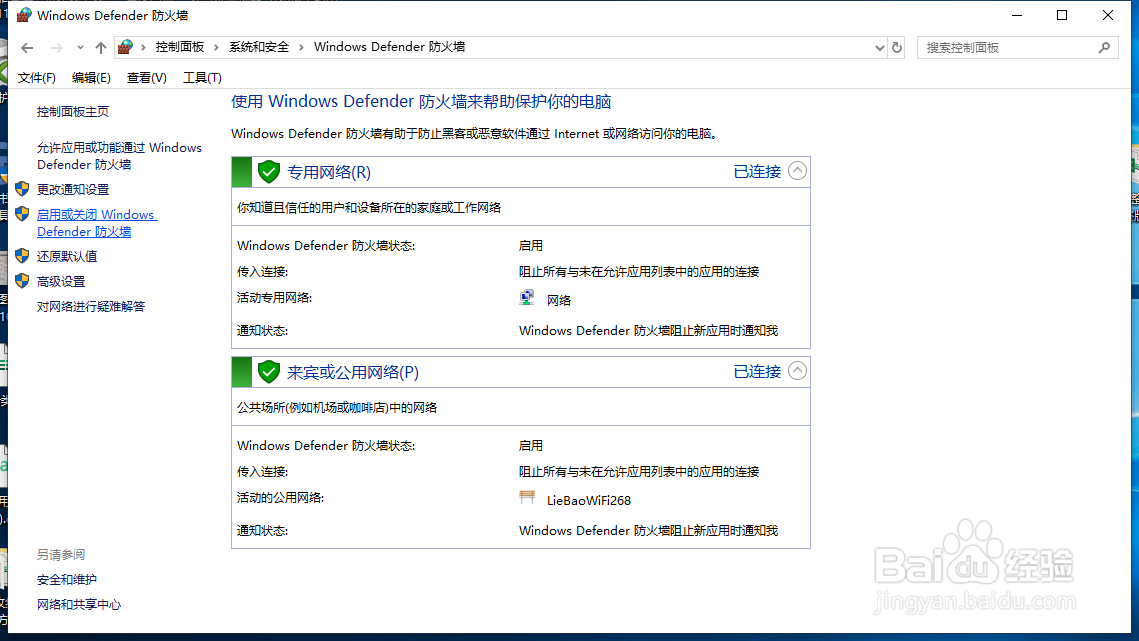Viewport: 1139px width, 641px height.
Task: Click the 系统和安全 breadcrumb
Action: [x=259, y=47]
